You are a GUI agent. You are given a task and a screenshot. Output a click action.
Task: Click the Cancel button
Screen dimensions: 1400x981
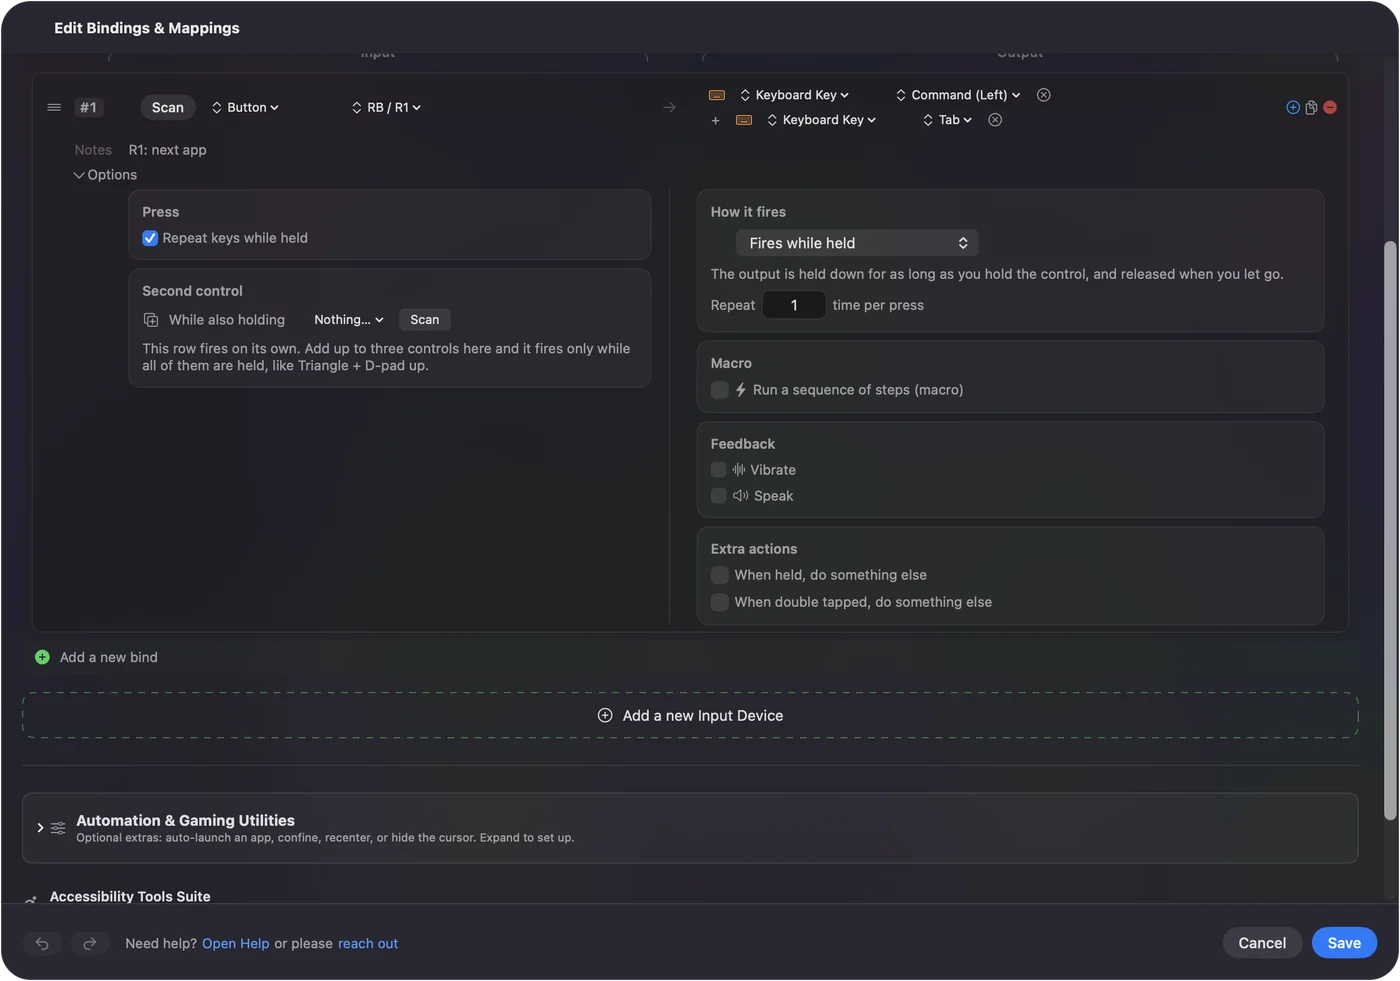pyautogui.click(x=1262, y=943)
